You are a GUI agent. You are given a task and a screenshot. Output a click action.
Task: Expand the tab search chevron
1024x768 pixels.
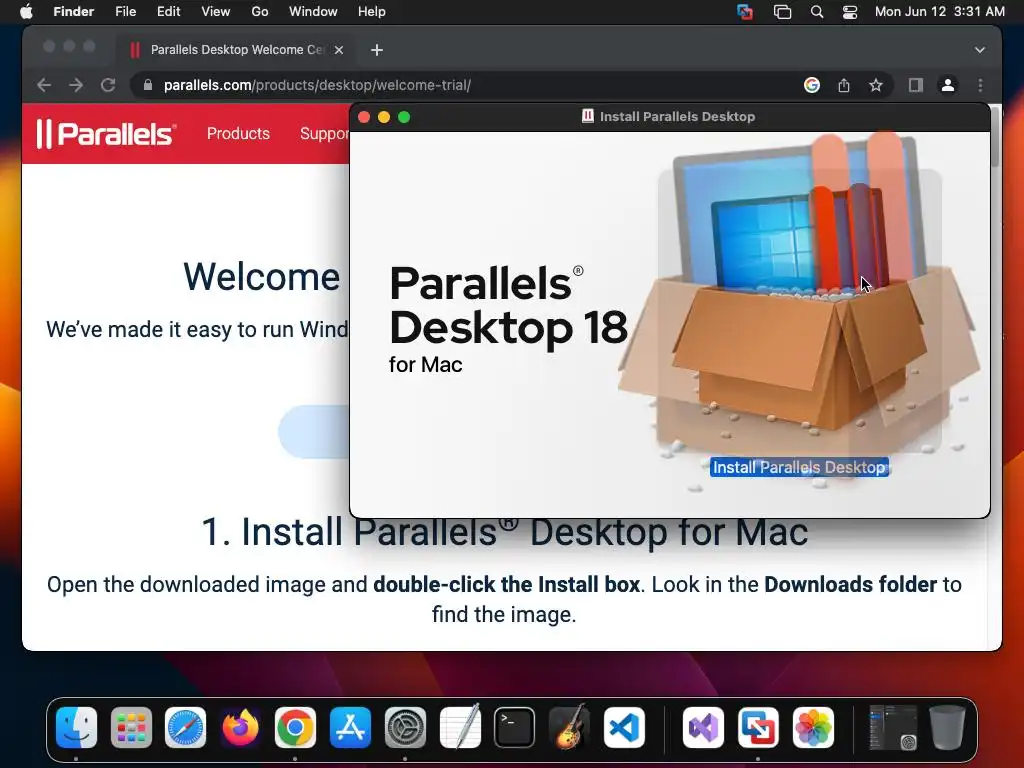pos(980,50)
